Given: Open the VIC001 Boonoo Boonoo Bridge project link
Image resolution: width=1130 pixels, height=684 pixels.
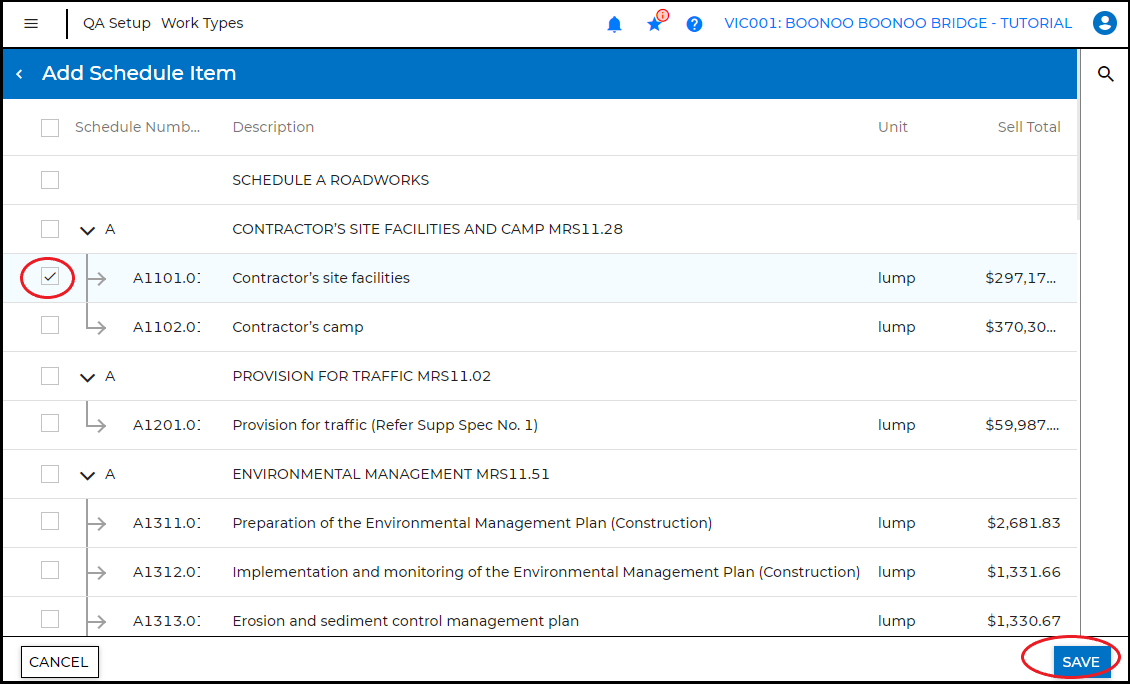Looking at the screenshot, I should (x=898, y=23).
